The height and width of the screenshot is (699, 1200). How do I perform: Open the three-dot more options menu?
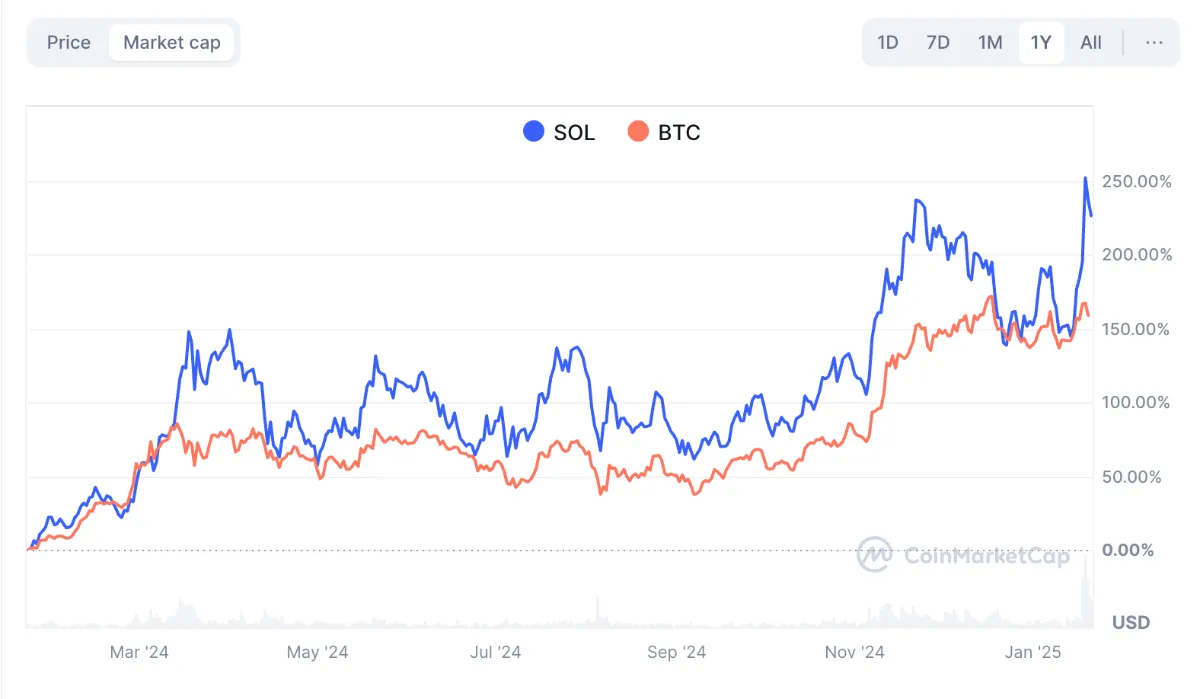[1154, 43]
